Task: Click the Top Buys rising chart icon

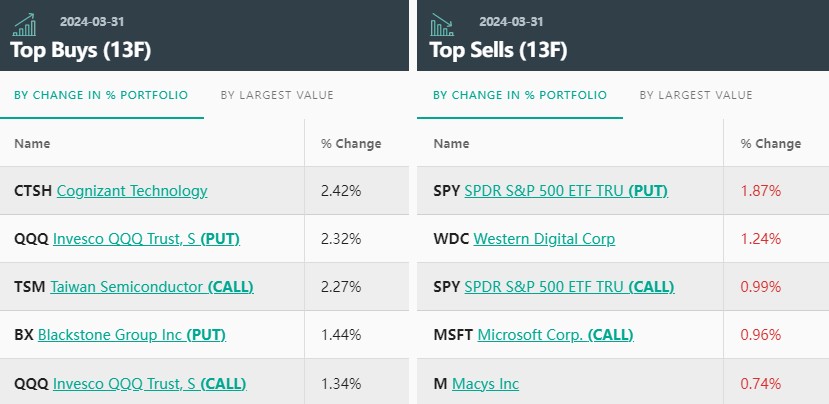Action: click(x=27, y=24)
